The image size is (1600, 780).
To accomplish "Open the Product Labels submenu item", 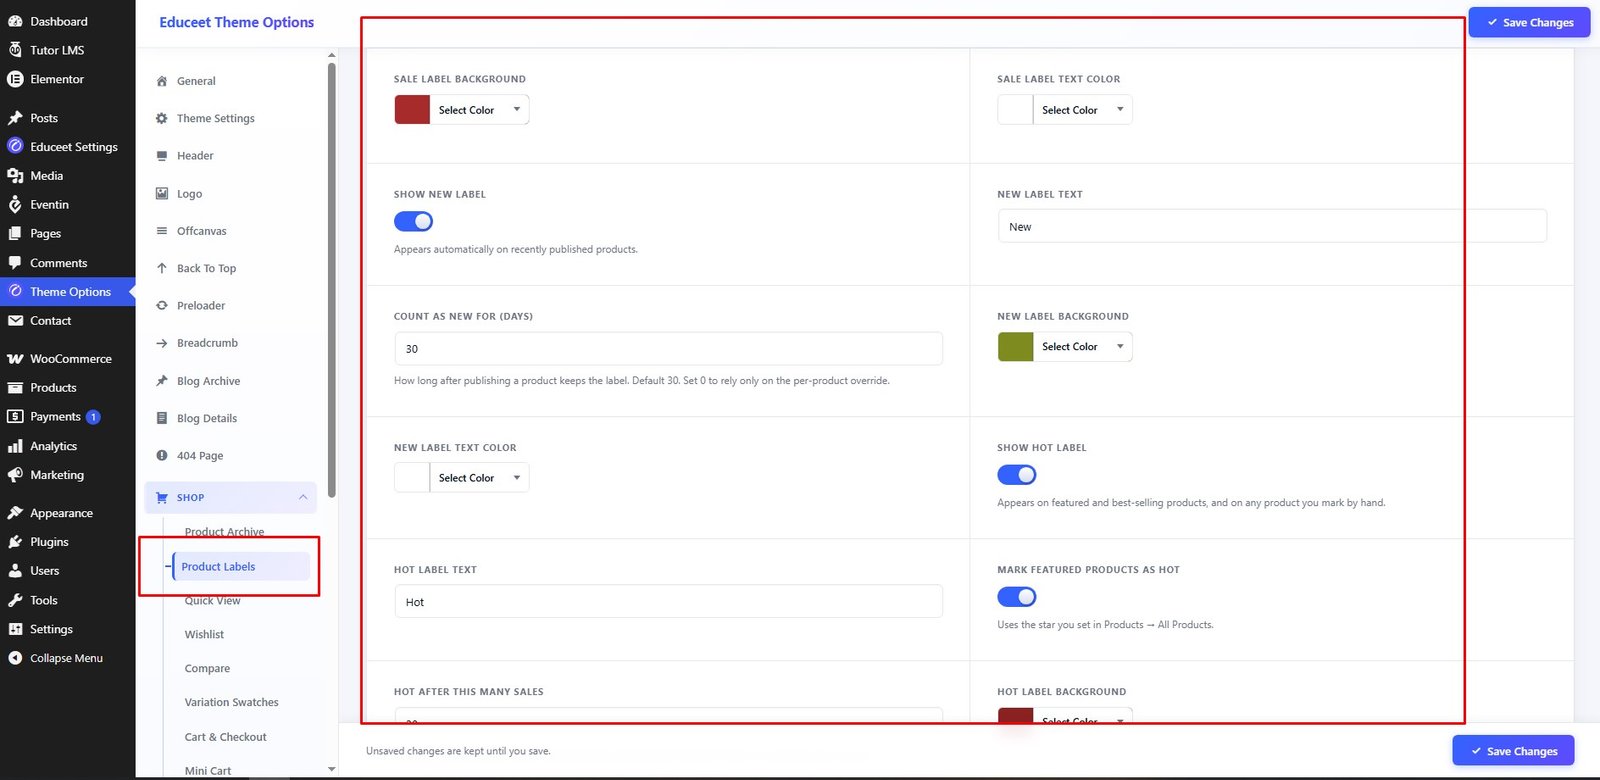I will coord(218,567).
